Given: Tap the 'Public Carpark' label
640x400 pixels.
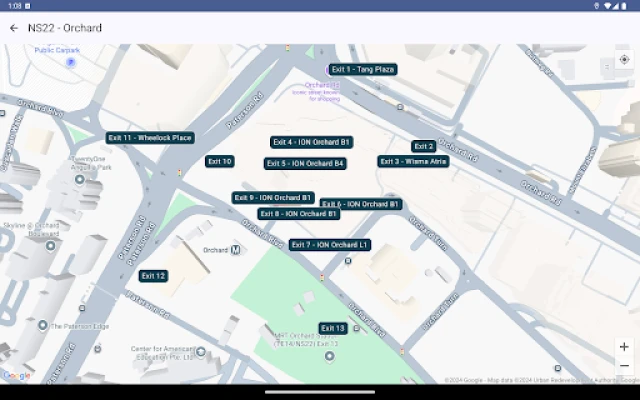Looking at the screenshot, I should [57, 50].
